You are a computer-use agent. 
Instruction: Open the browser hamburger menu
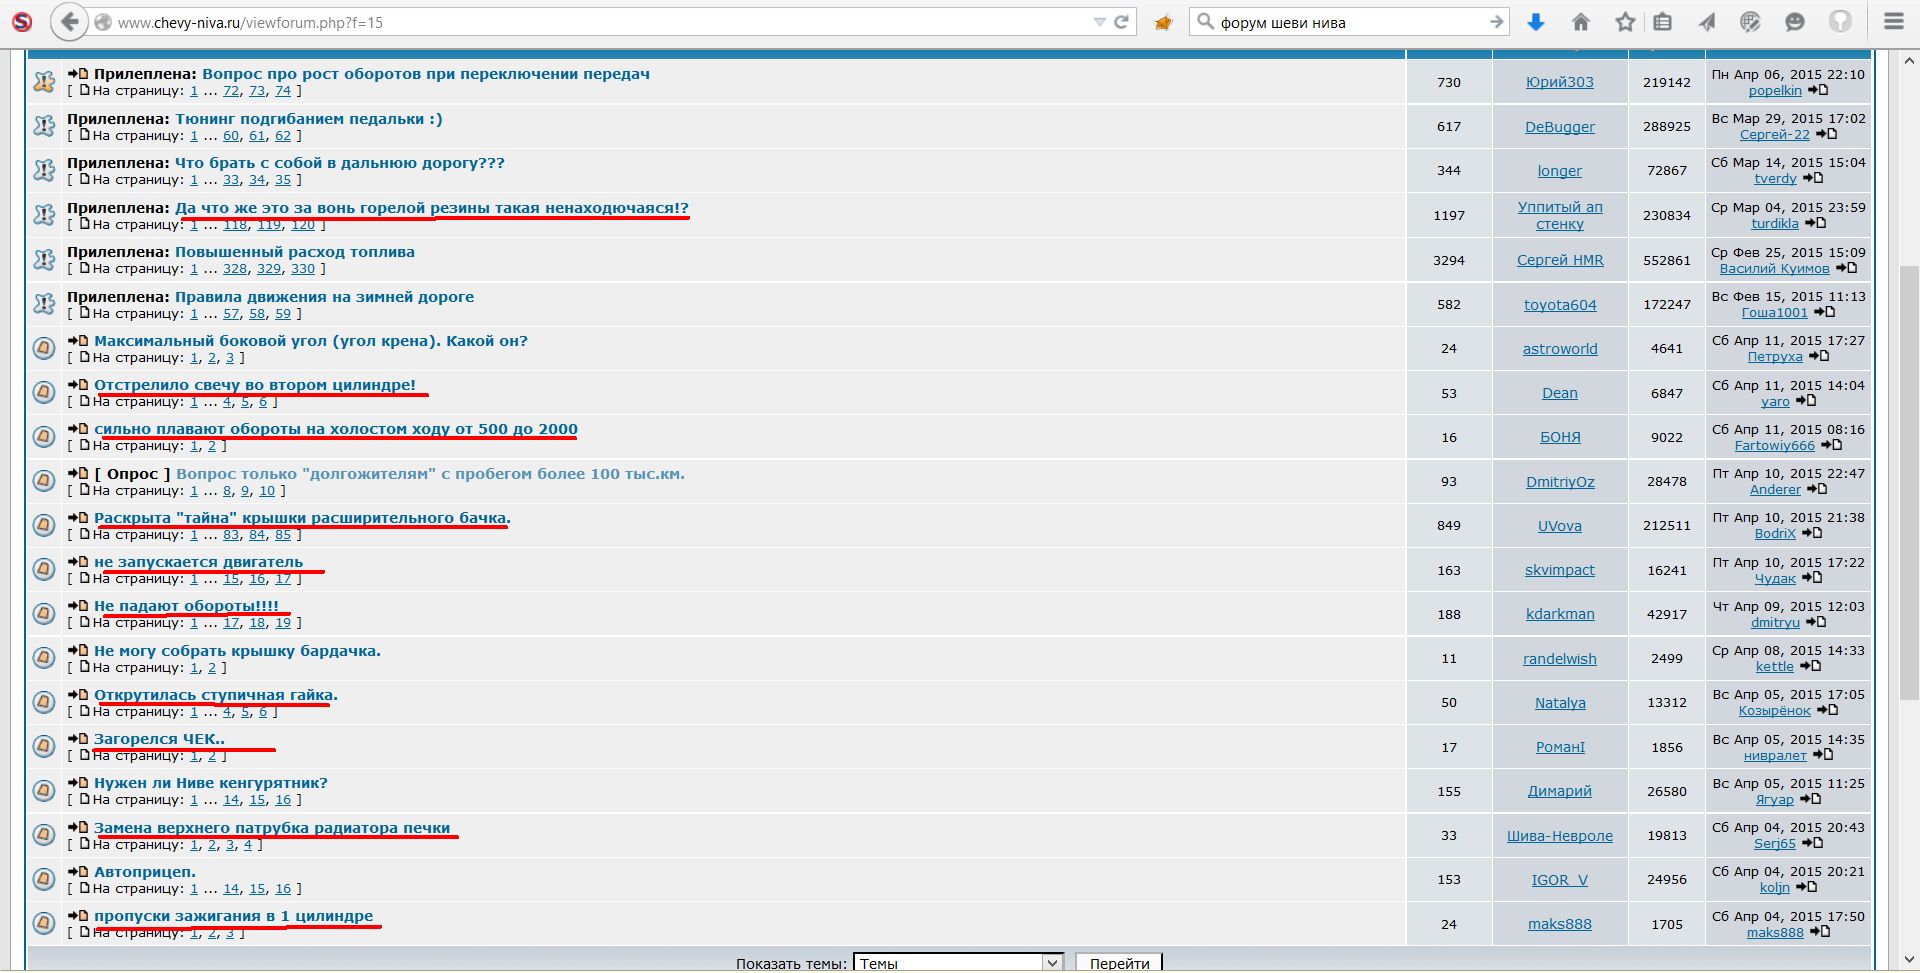(1893, 22)
